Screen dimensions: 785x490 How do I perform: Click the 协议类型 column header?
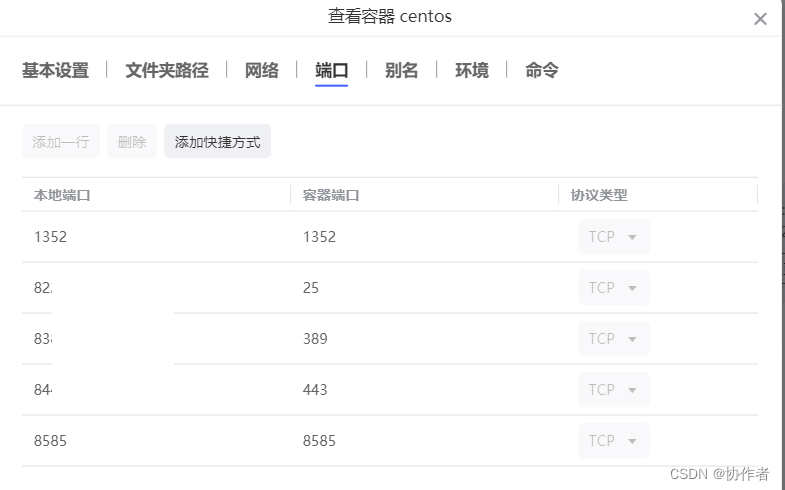pyautogui.click(x=599, y=195)
